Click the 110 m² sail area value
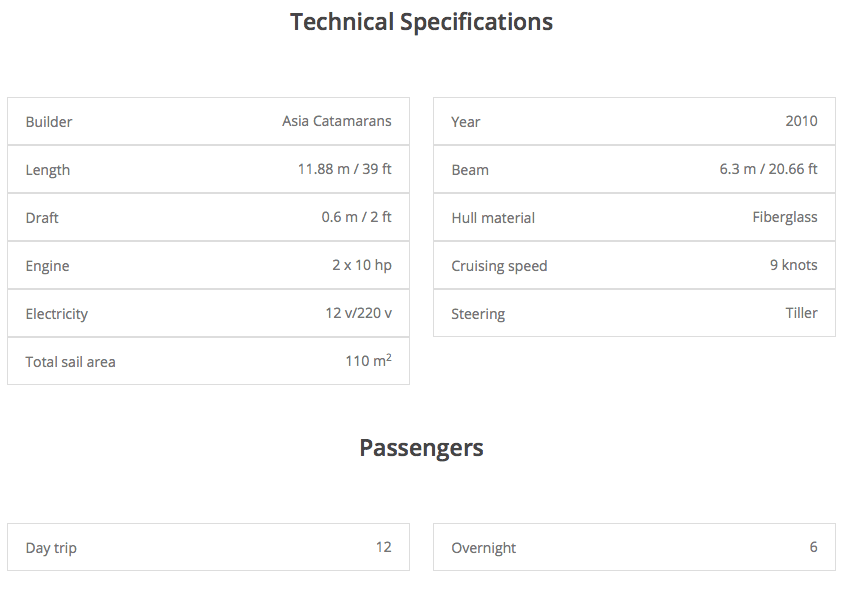The image size is (846, 606). (x=367, y=361)
